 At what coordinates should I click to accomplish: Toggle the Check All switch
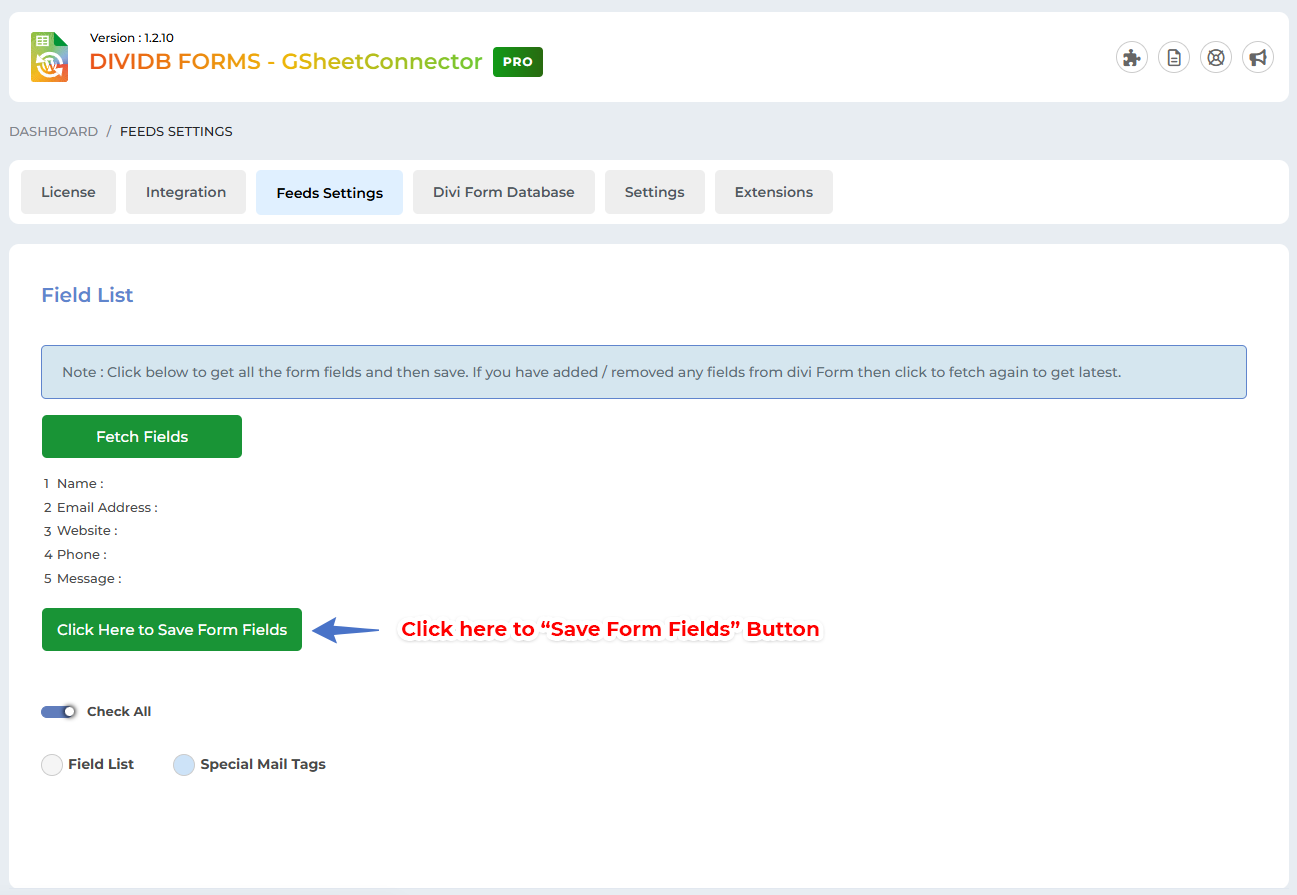pos(59,712)
